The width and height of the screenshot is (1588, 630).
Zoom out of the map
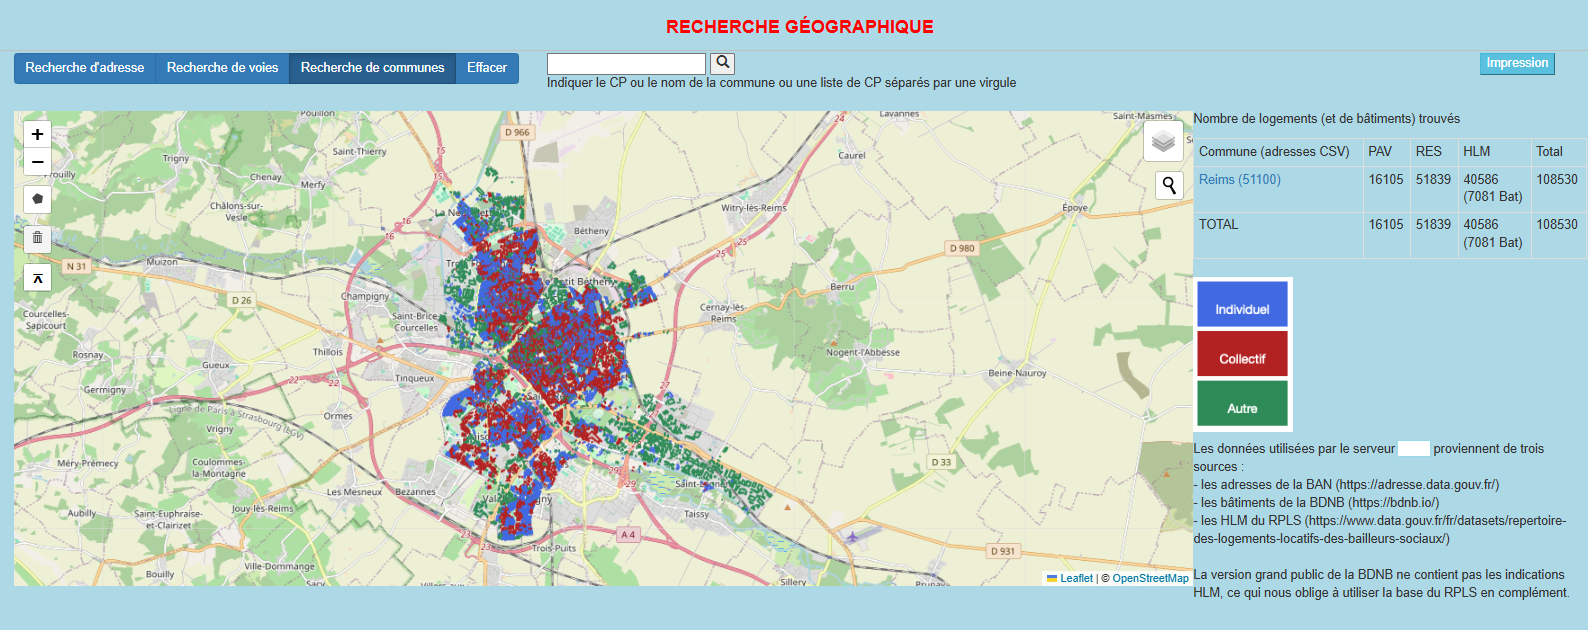37,161
